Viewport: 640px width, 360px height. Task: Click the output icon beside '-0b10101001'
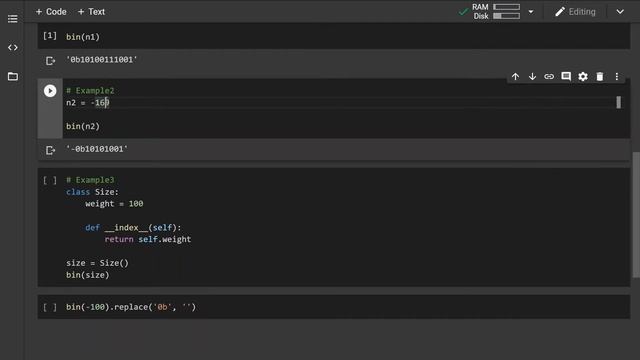(x=50, y=150)
